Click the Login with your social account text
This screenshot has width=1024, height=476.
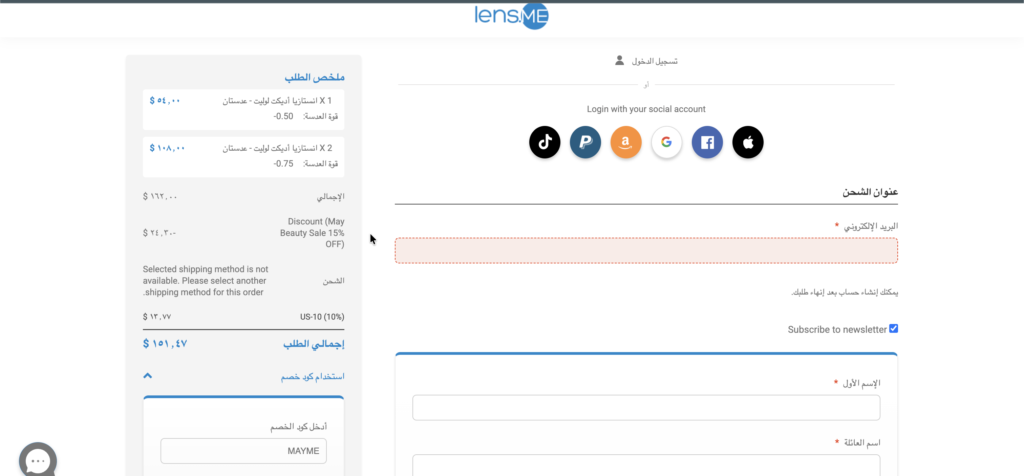(x=646, y=109)
